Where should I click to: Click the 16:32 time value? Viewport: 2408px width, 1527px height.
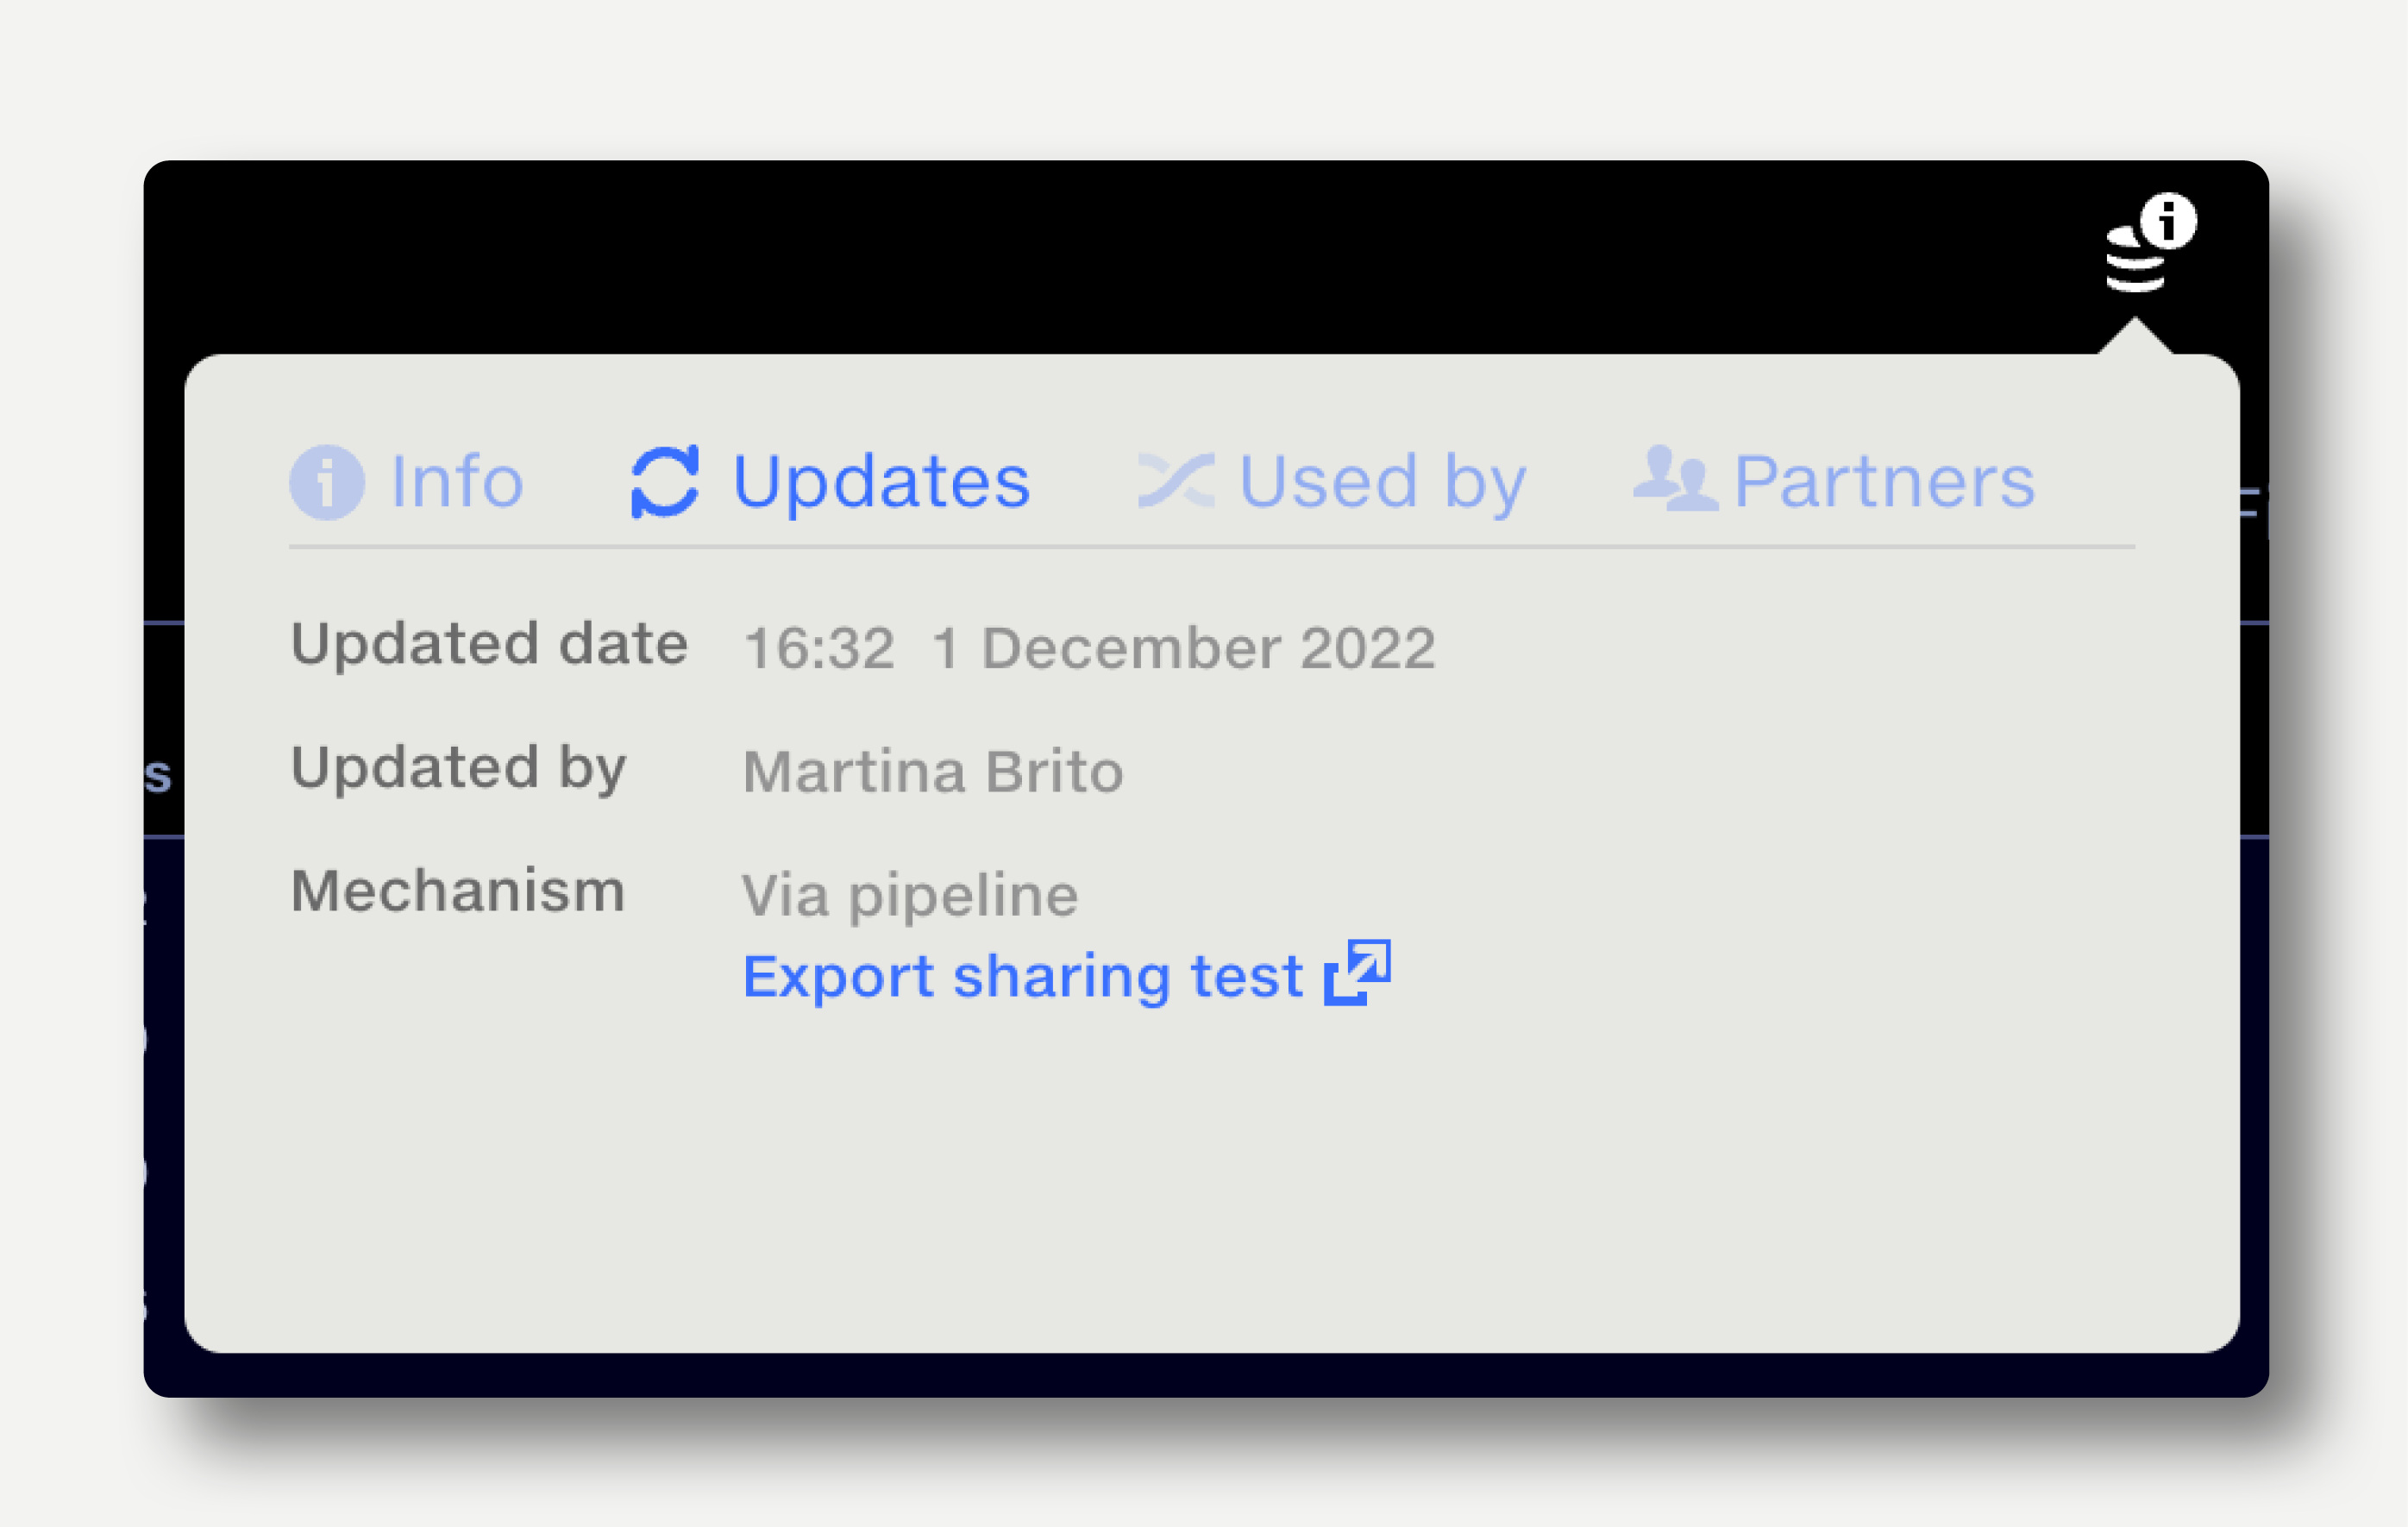(819, 648)
